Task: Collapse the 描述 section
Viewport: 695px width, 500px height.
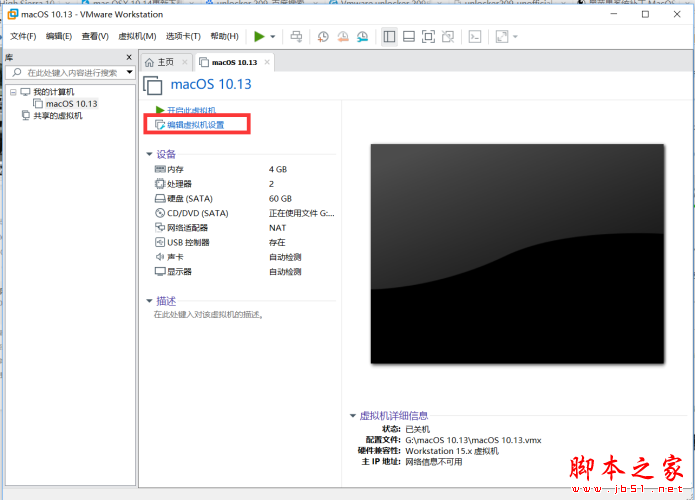Action: click(149, 301)
